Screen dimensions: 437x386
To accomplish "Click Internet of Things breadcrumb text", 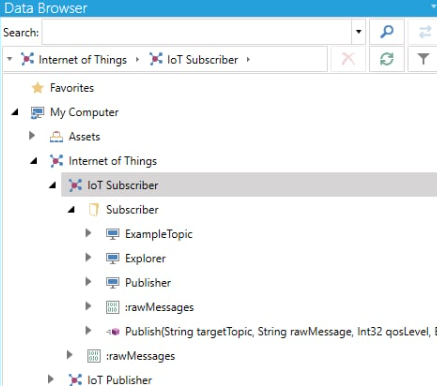I will pyautogui.click(x=83, y=60).
